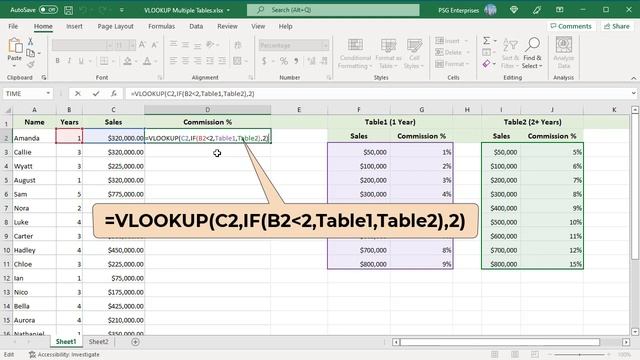This screenshot has width=640, height=360.
Task: Click the Save icon in title bar
Action: coord(69,10)
